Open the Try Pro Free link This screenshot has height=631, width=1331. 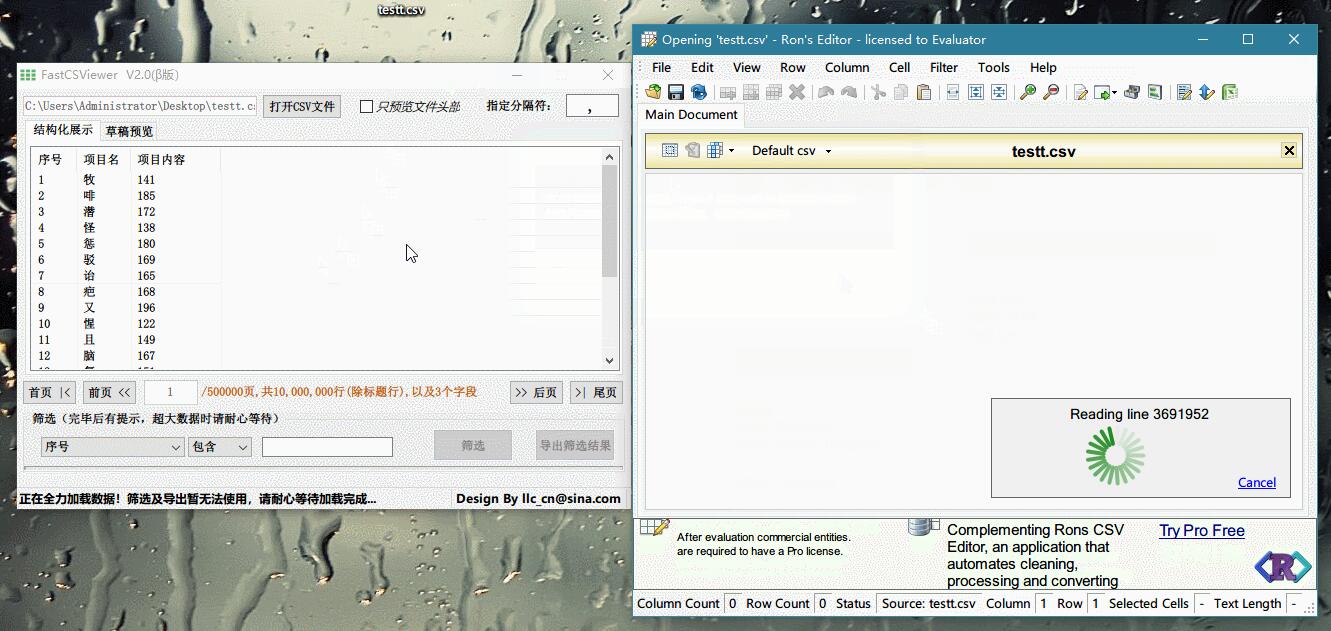coord(1201,530)
